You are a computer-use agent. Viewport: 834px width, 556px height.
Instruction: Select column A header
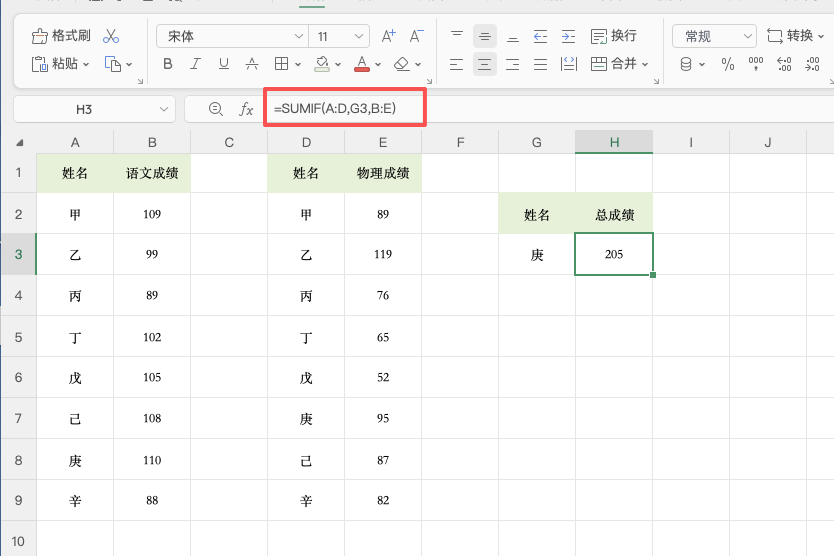75,142
